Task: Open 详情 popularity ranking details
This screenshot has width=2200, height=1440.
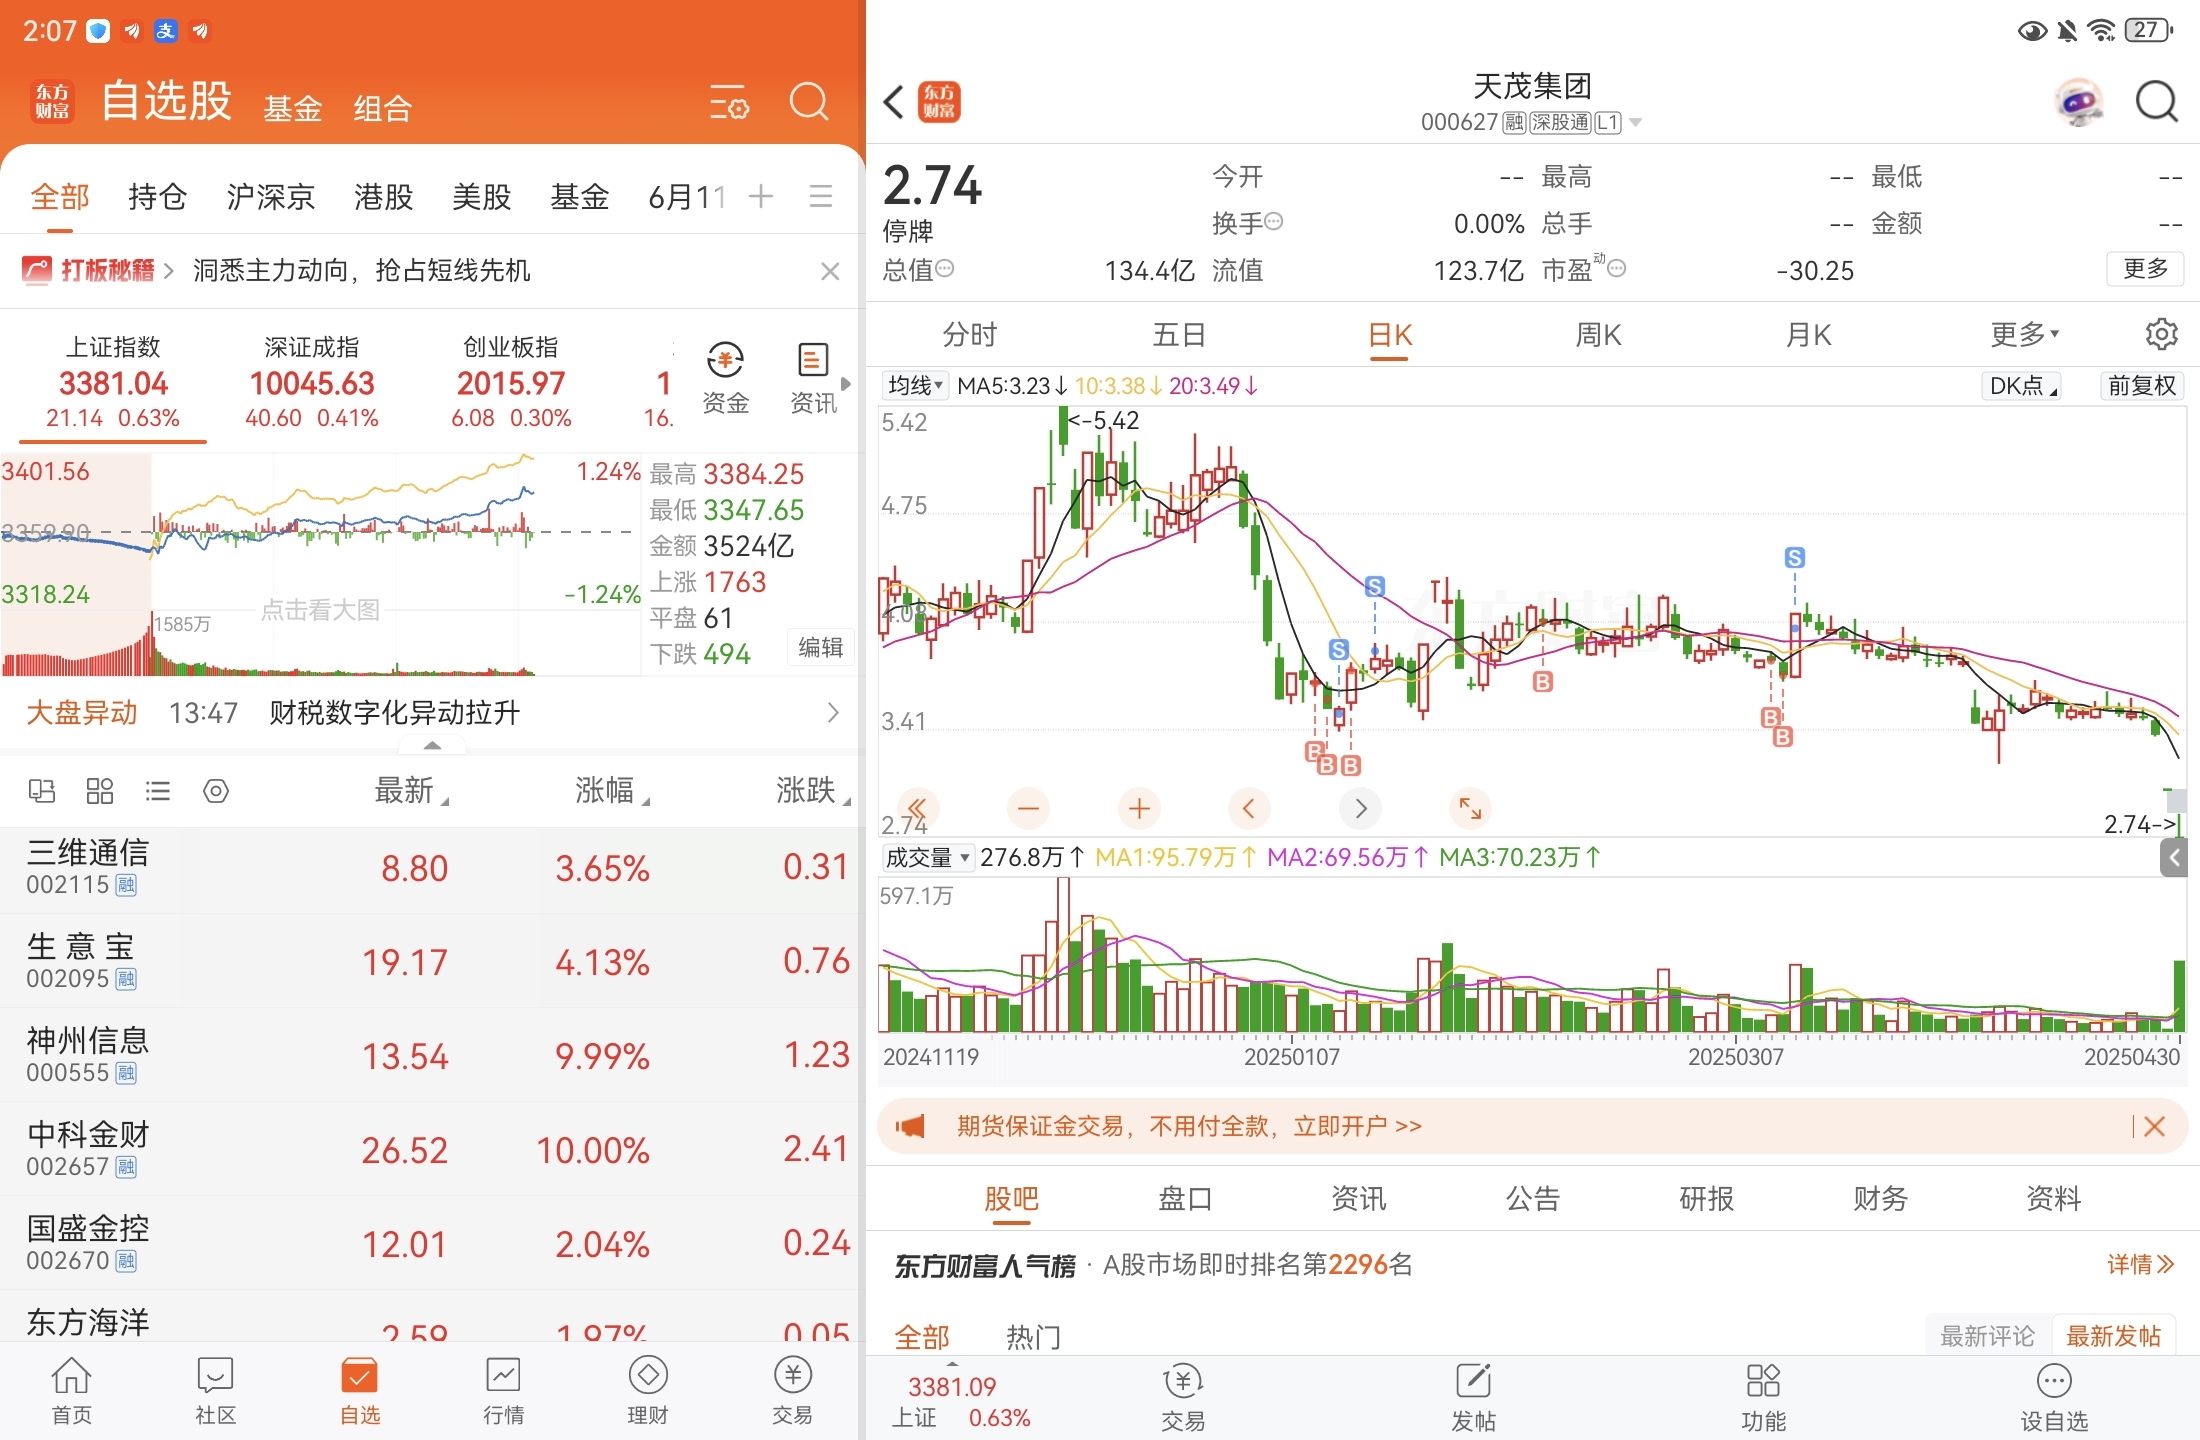Action: pos(2141,1265)
